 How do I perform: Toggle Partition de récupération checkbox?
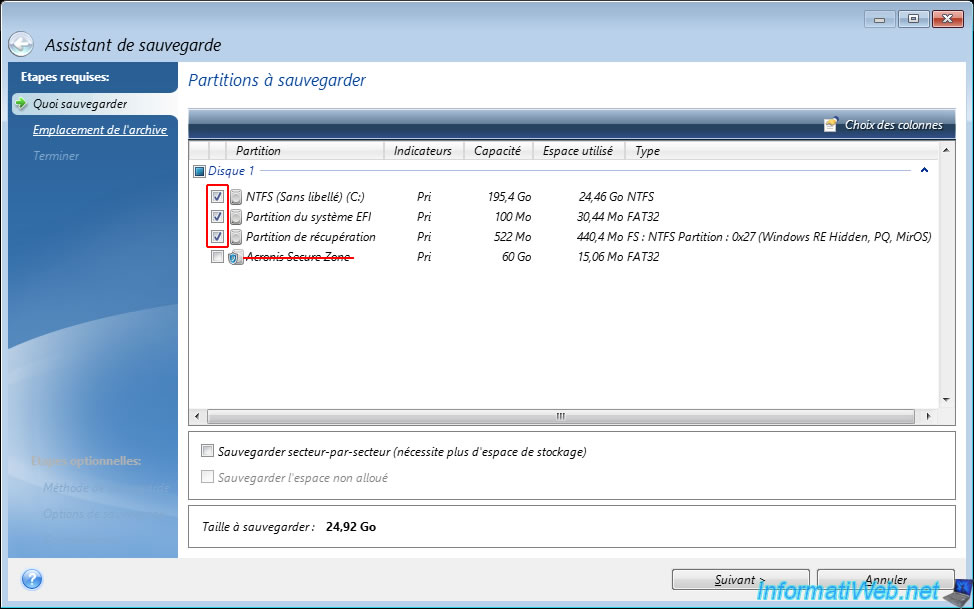[217, 237]
